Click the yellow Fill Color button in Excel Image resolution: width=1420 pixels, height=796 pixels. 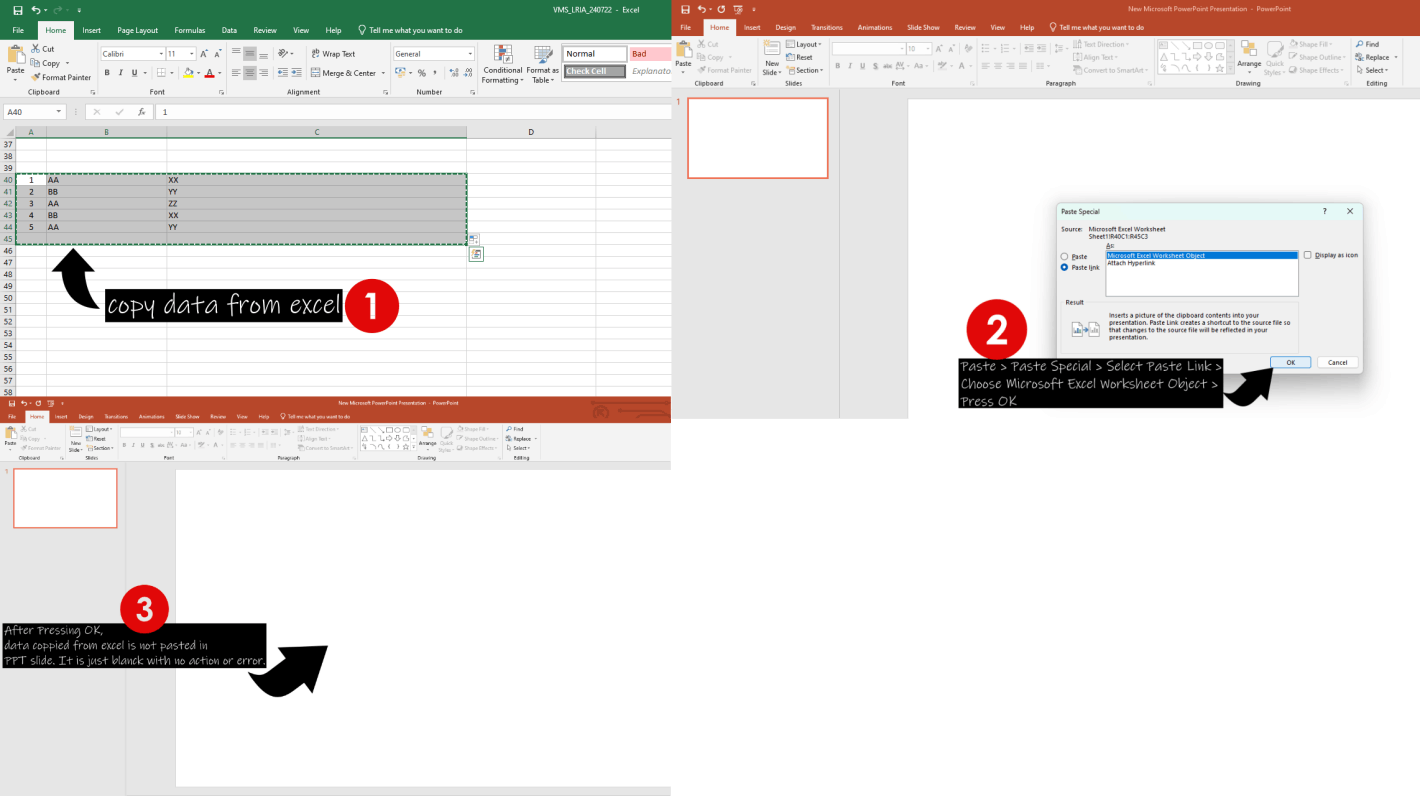(187, 73)
